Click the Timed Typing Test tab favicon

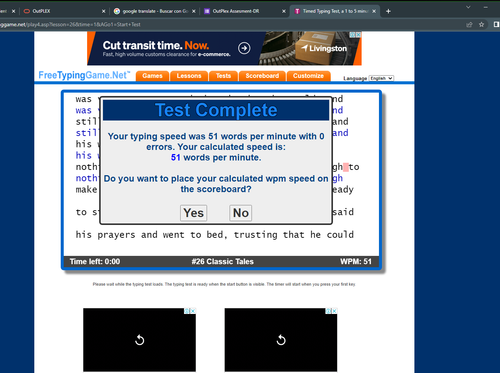[x=297, y=11]
